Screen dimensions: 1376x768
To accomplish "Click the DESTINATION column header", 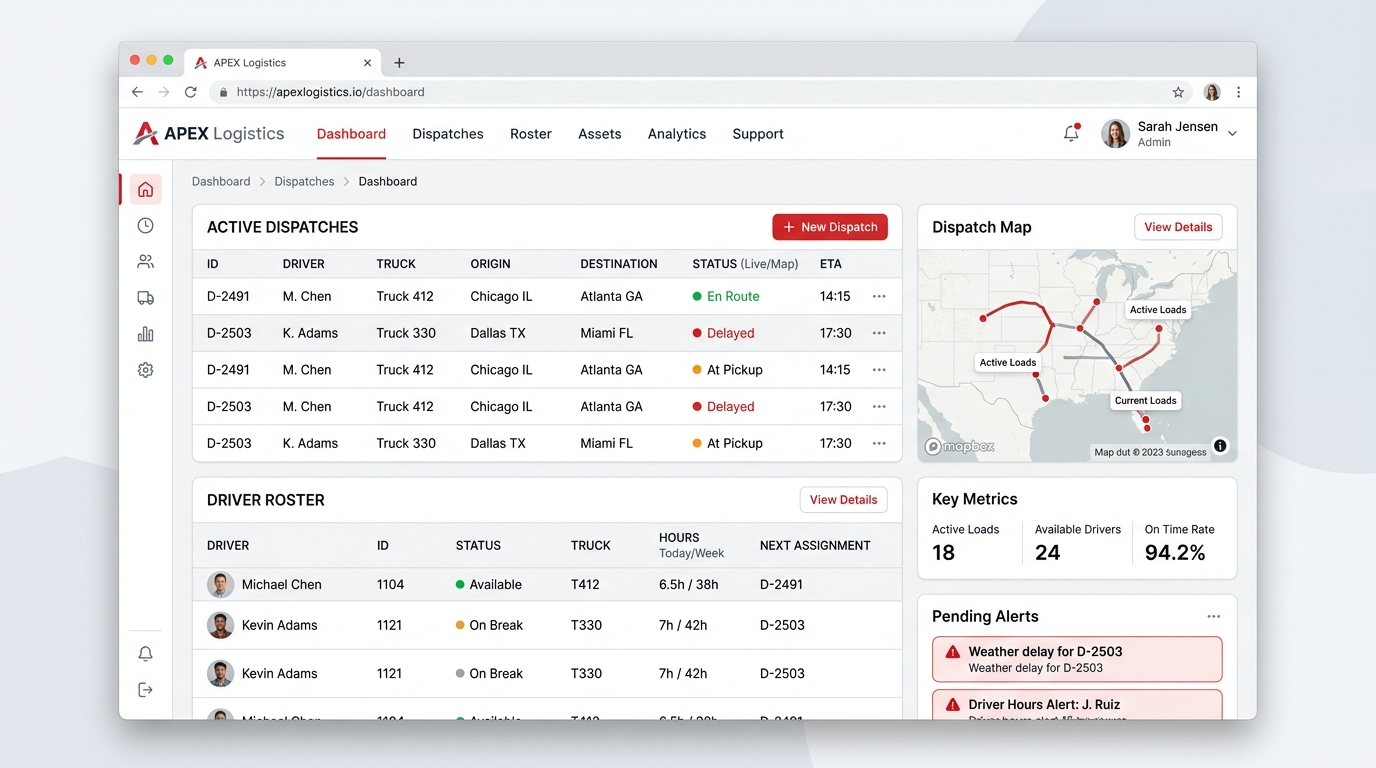I will (x=619, y=264).
